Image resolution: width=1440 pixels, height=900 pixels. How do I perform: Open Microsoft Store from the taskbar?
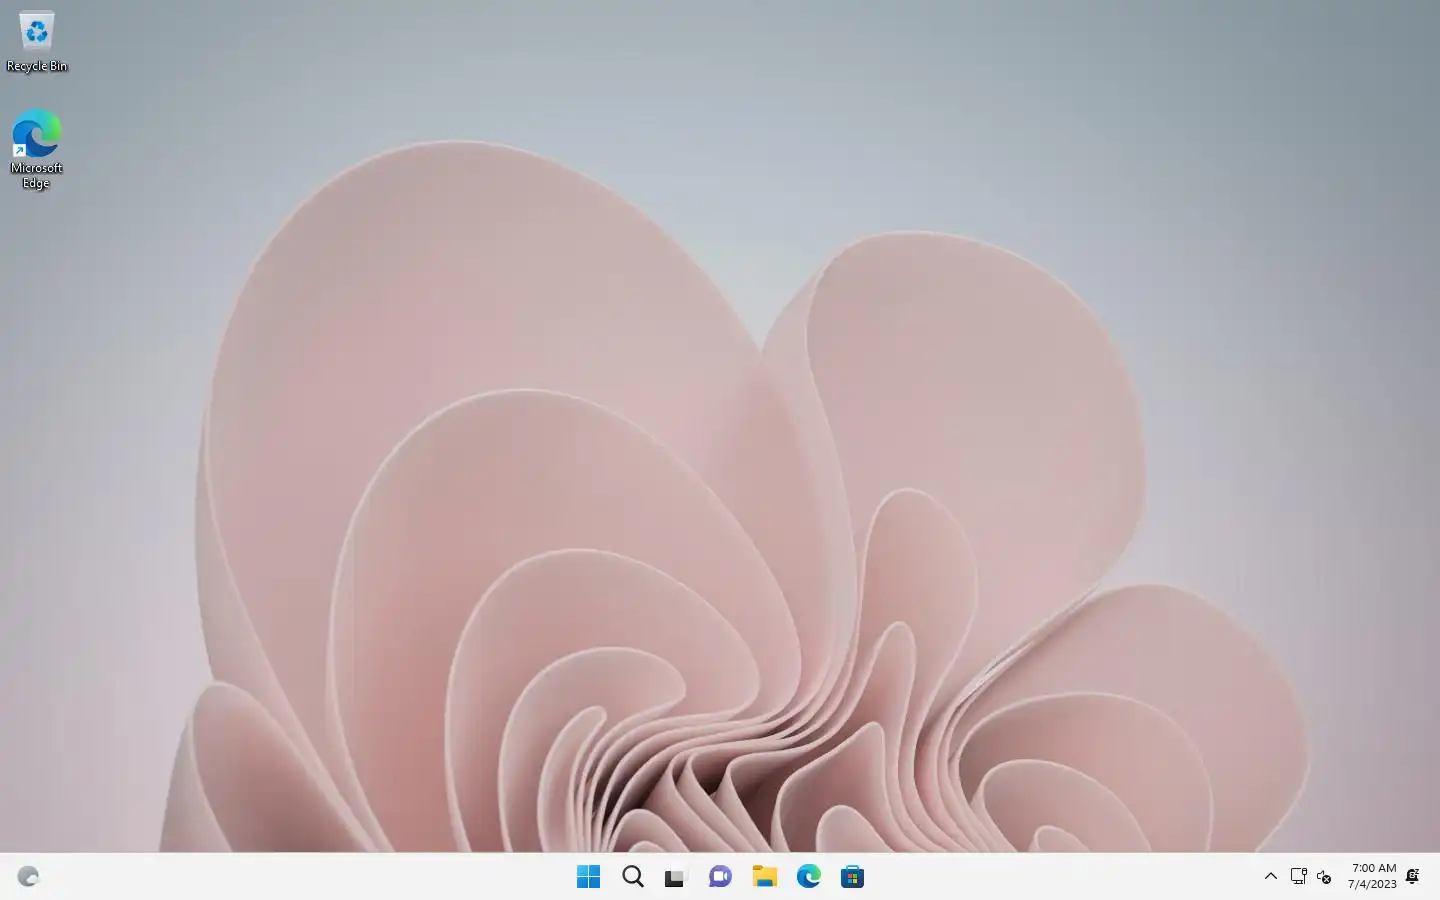[852, 877]
